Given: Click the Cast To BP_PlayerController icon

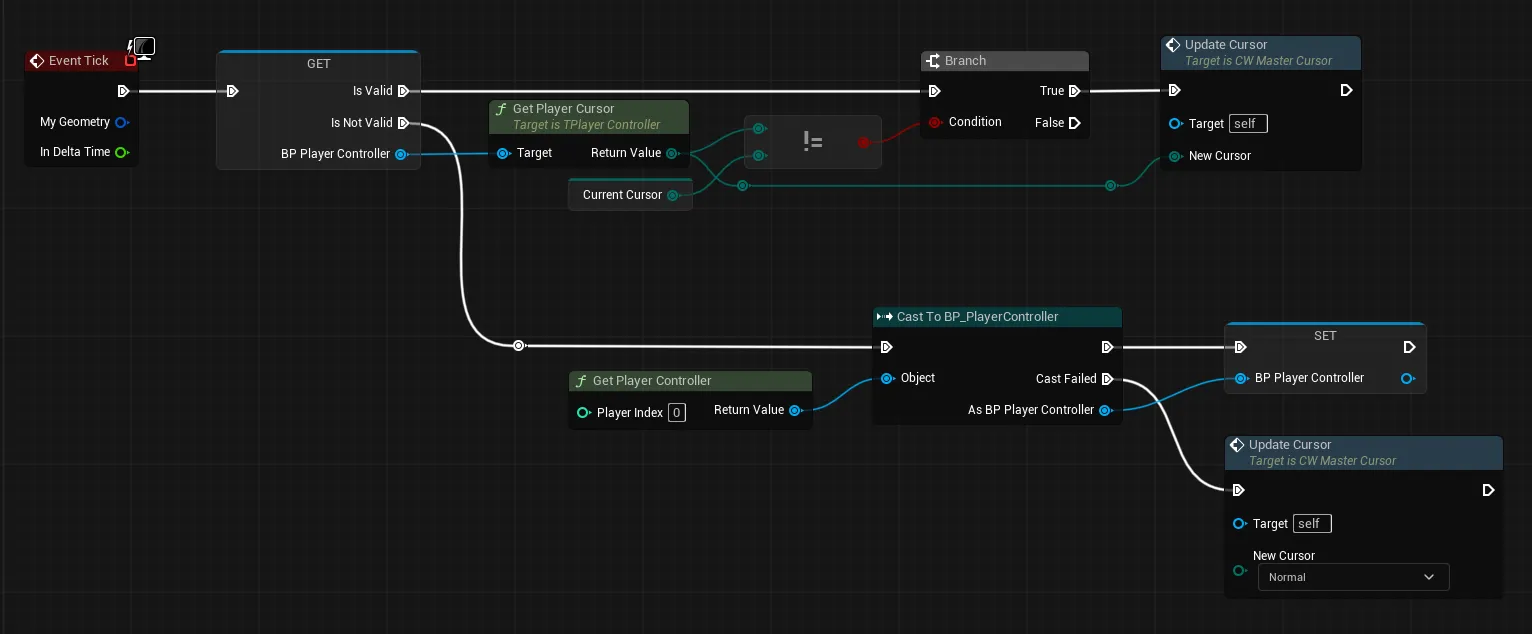Looking at the screenshot, I should pyautogui.click(x=884, y=317).
